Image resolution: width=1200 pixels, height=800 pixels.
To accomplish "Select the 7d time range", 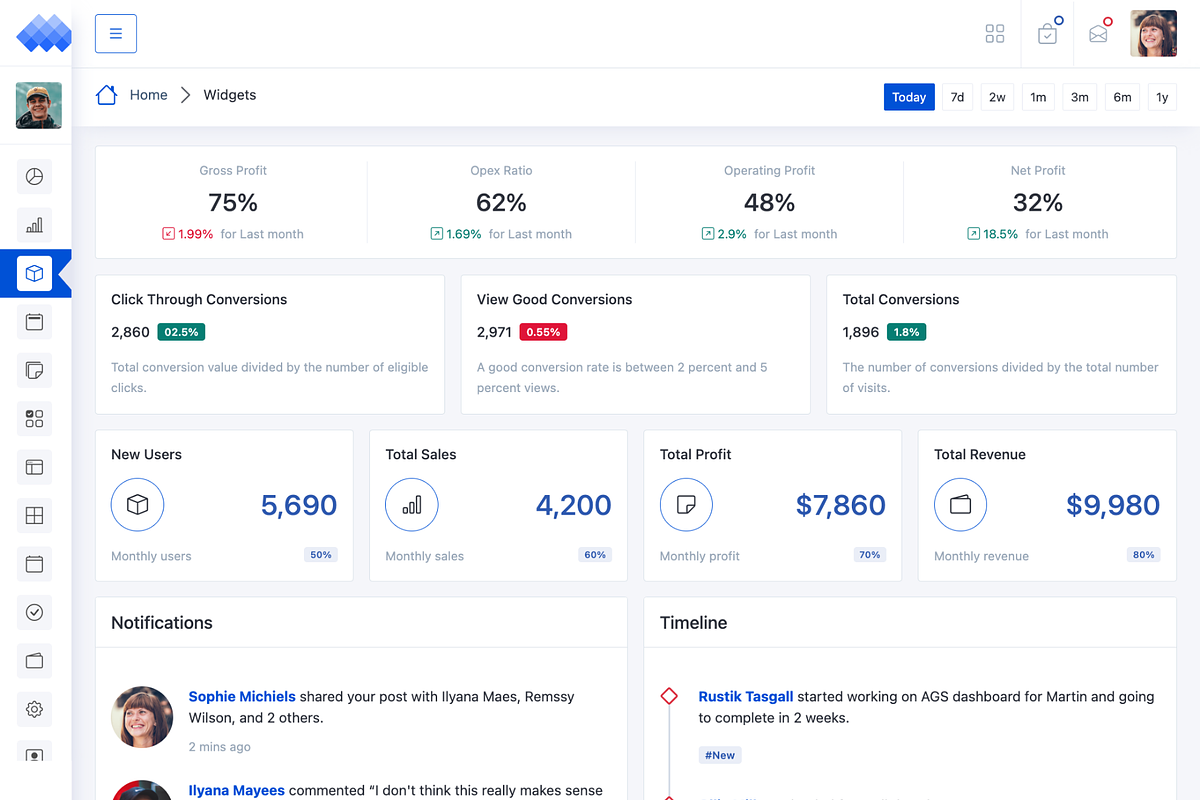I will click(x=957, y=97).
